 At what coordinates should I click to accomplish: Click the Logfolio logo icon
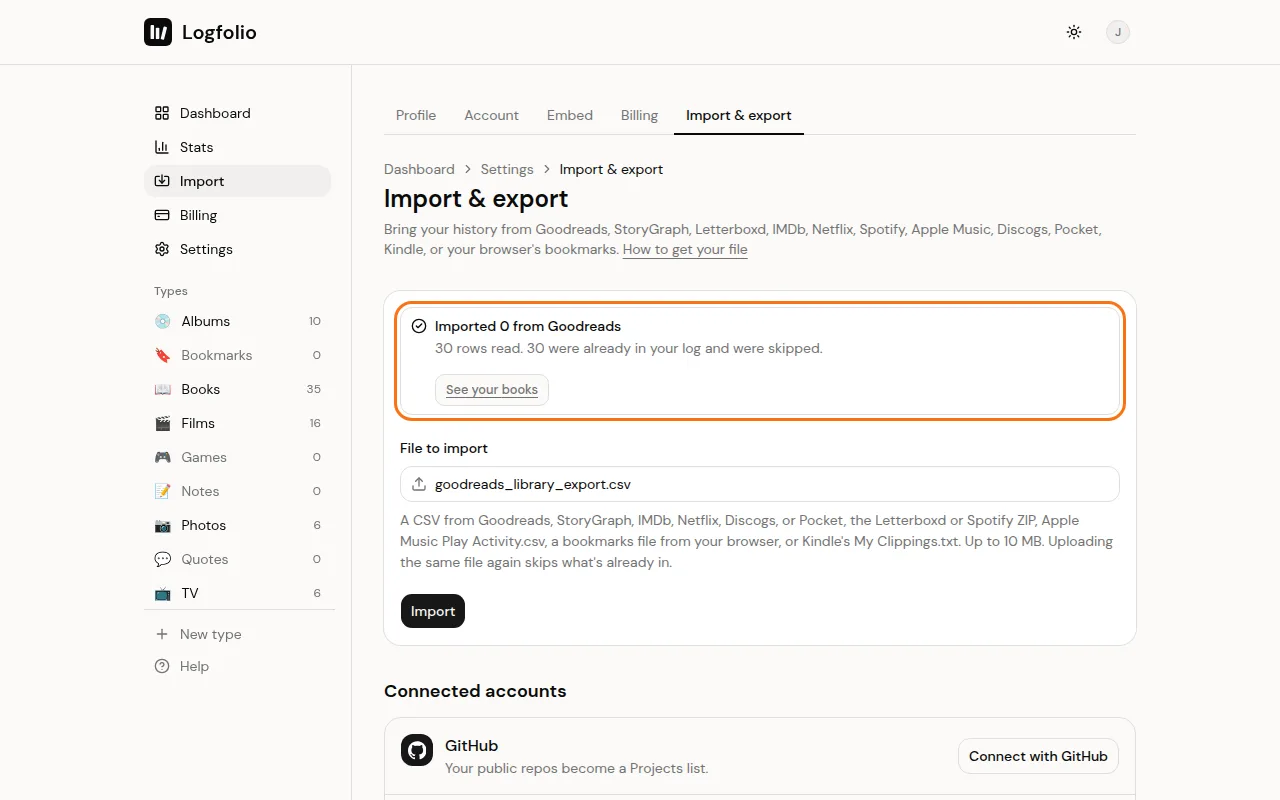[158, 32]
